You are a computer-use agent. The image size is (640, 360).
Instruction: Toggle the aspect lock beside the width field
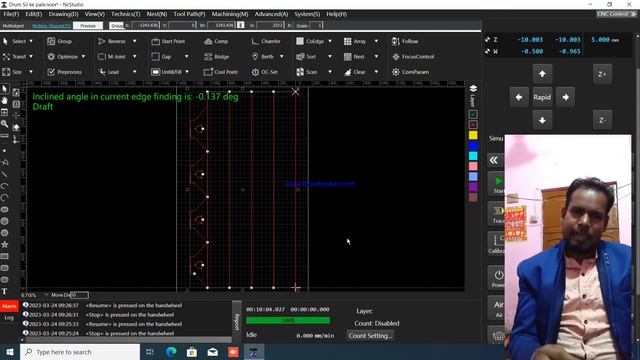click(x=241, y=25)
